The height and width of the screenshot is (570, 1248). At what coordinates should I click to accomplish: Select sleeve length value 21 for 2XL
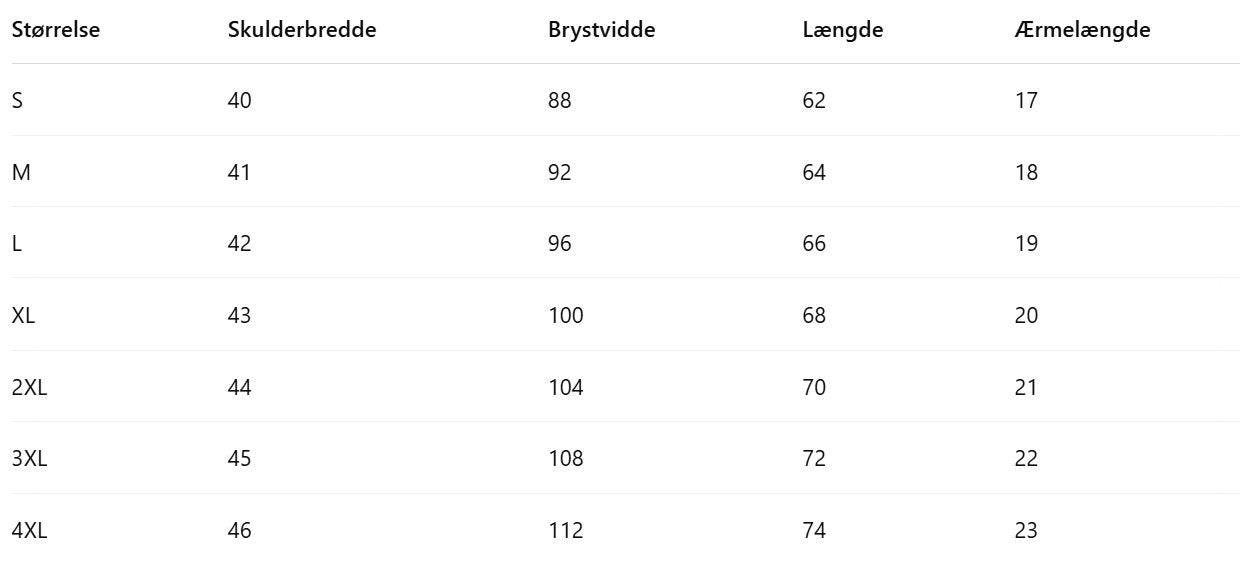[1026, 387]
